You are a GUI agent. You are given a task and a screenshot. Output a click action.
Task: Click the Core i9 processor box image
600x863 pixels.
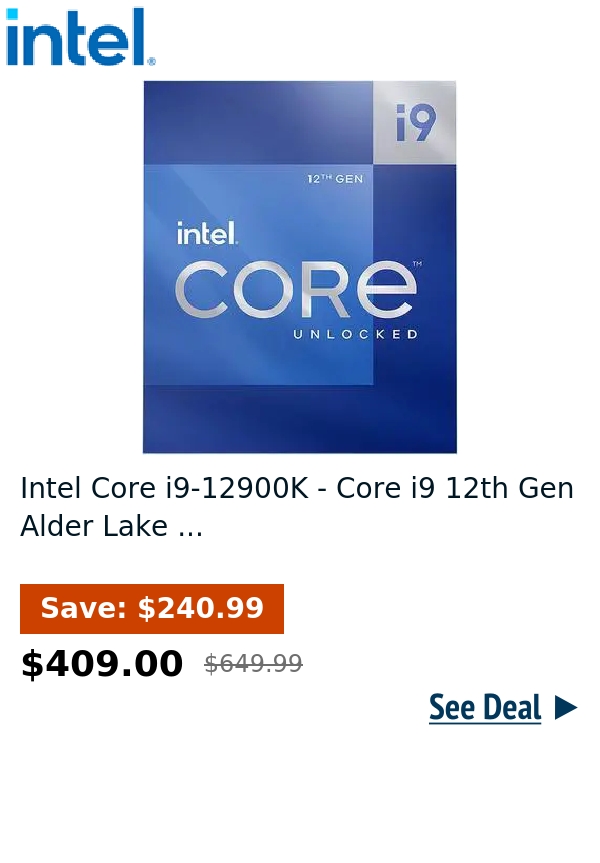click(299, 267)
